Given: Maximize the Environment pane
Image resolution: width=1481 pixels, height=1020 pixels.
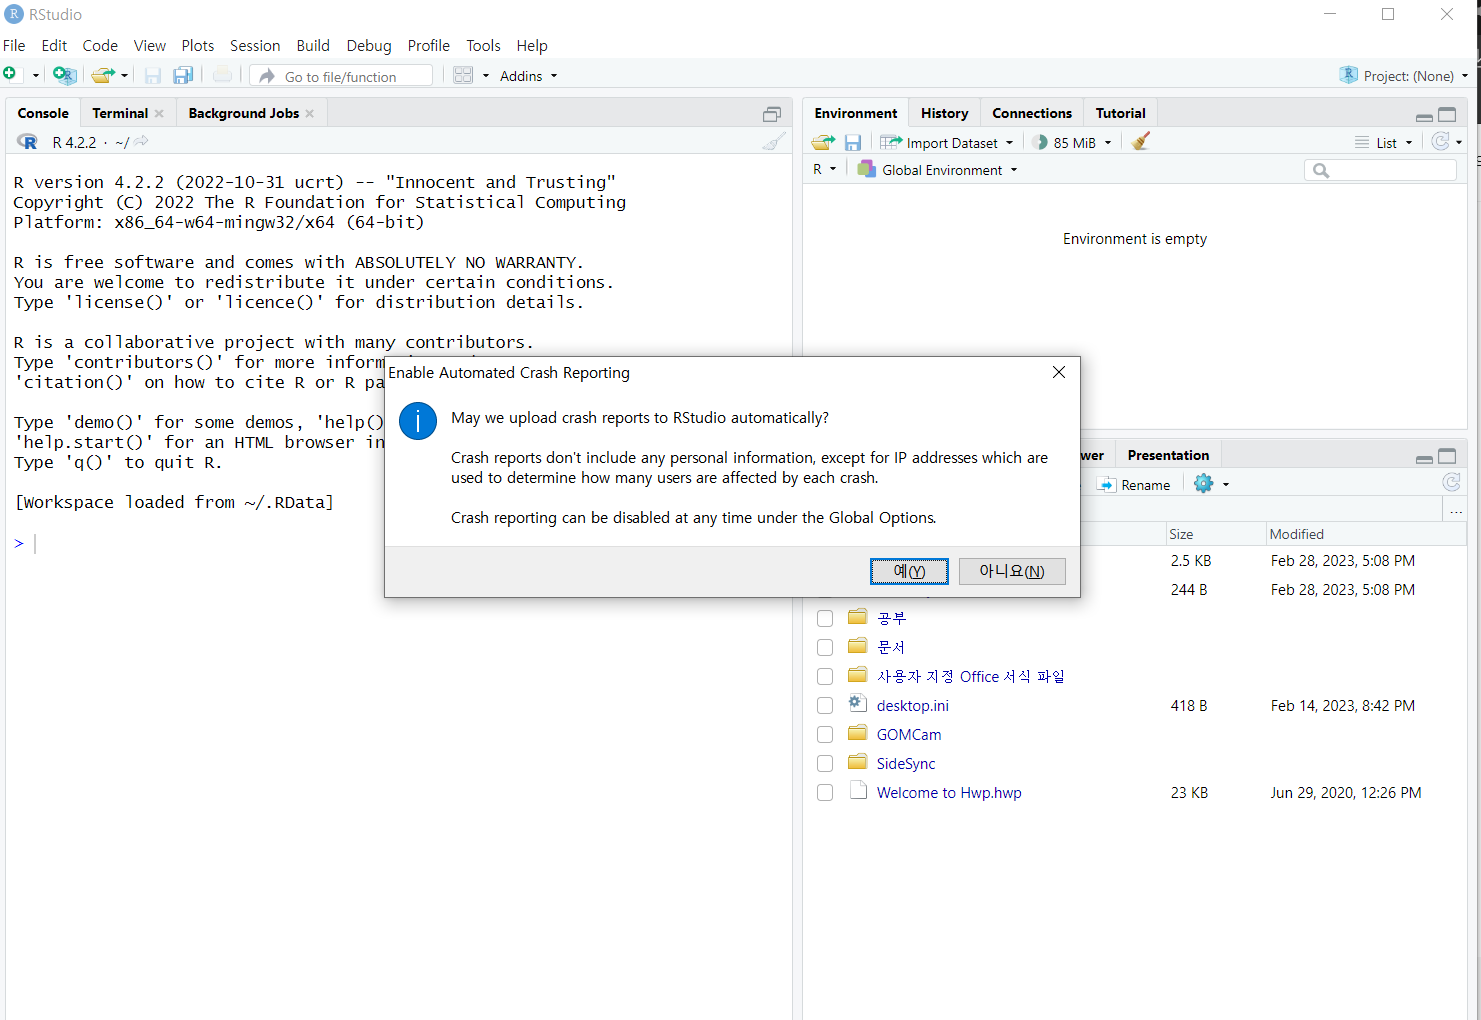Looking at the screenshot, I should click(1447, 115).
